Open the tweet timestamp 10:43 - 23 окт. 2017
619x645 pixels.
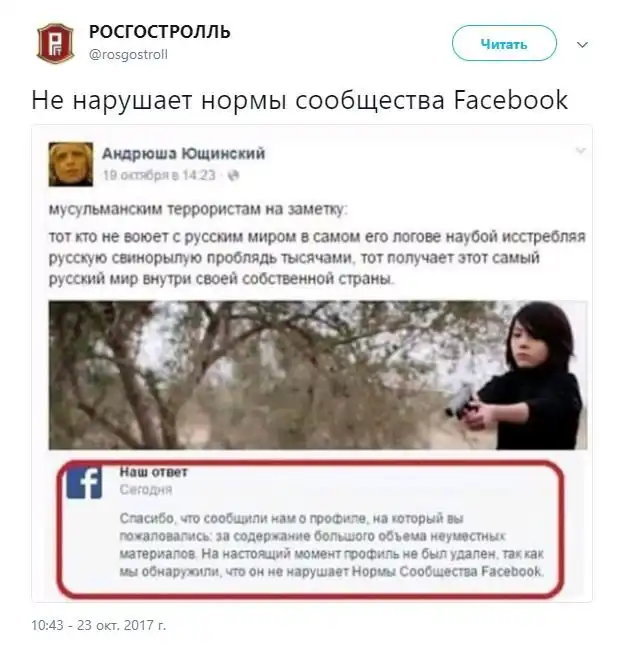(99, 625)
